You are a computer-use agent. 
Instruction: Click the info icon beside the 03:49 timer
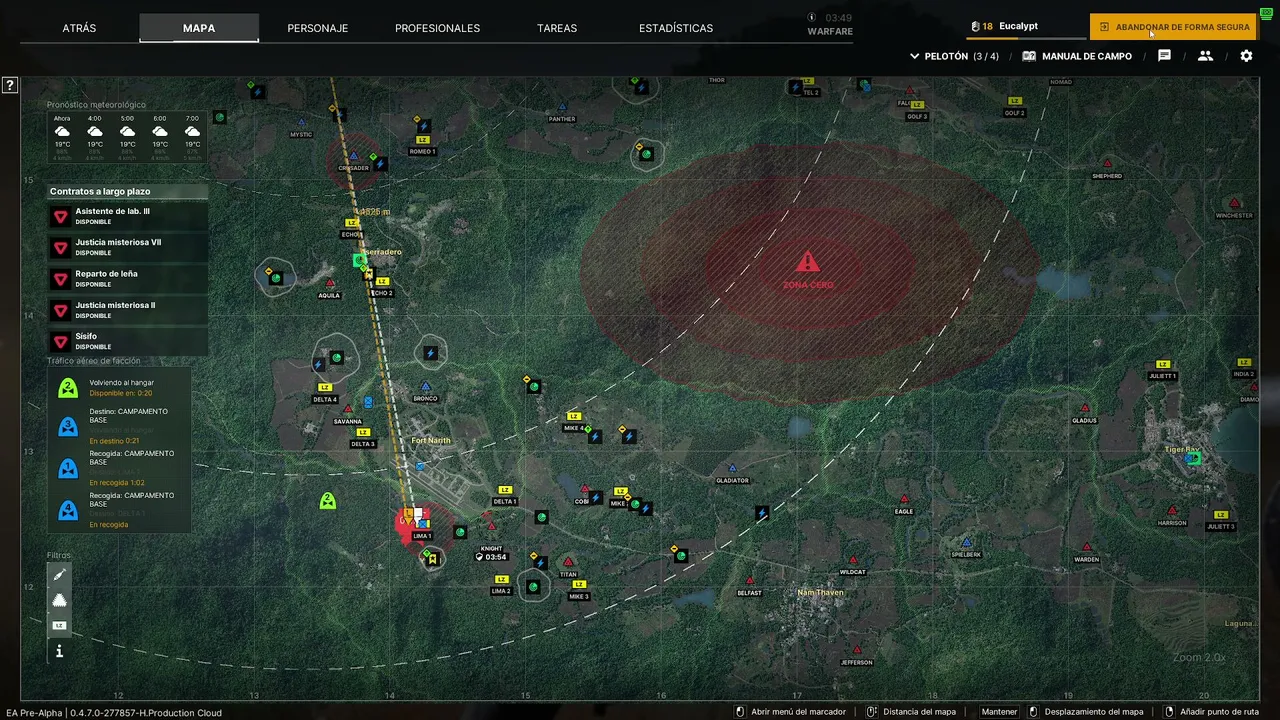[x=812, y=17]
